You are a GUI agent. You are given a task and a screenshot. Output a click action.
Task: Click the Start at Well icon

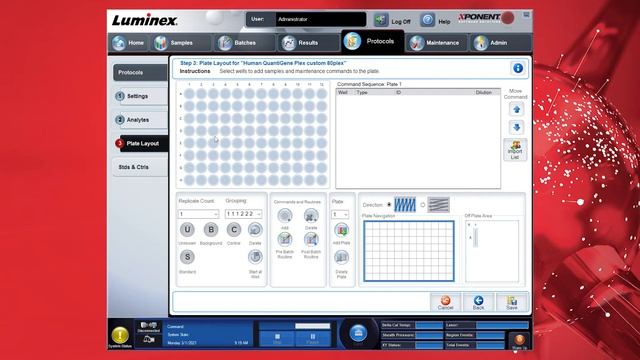tap(255, 257)
